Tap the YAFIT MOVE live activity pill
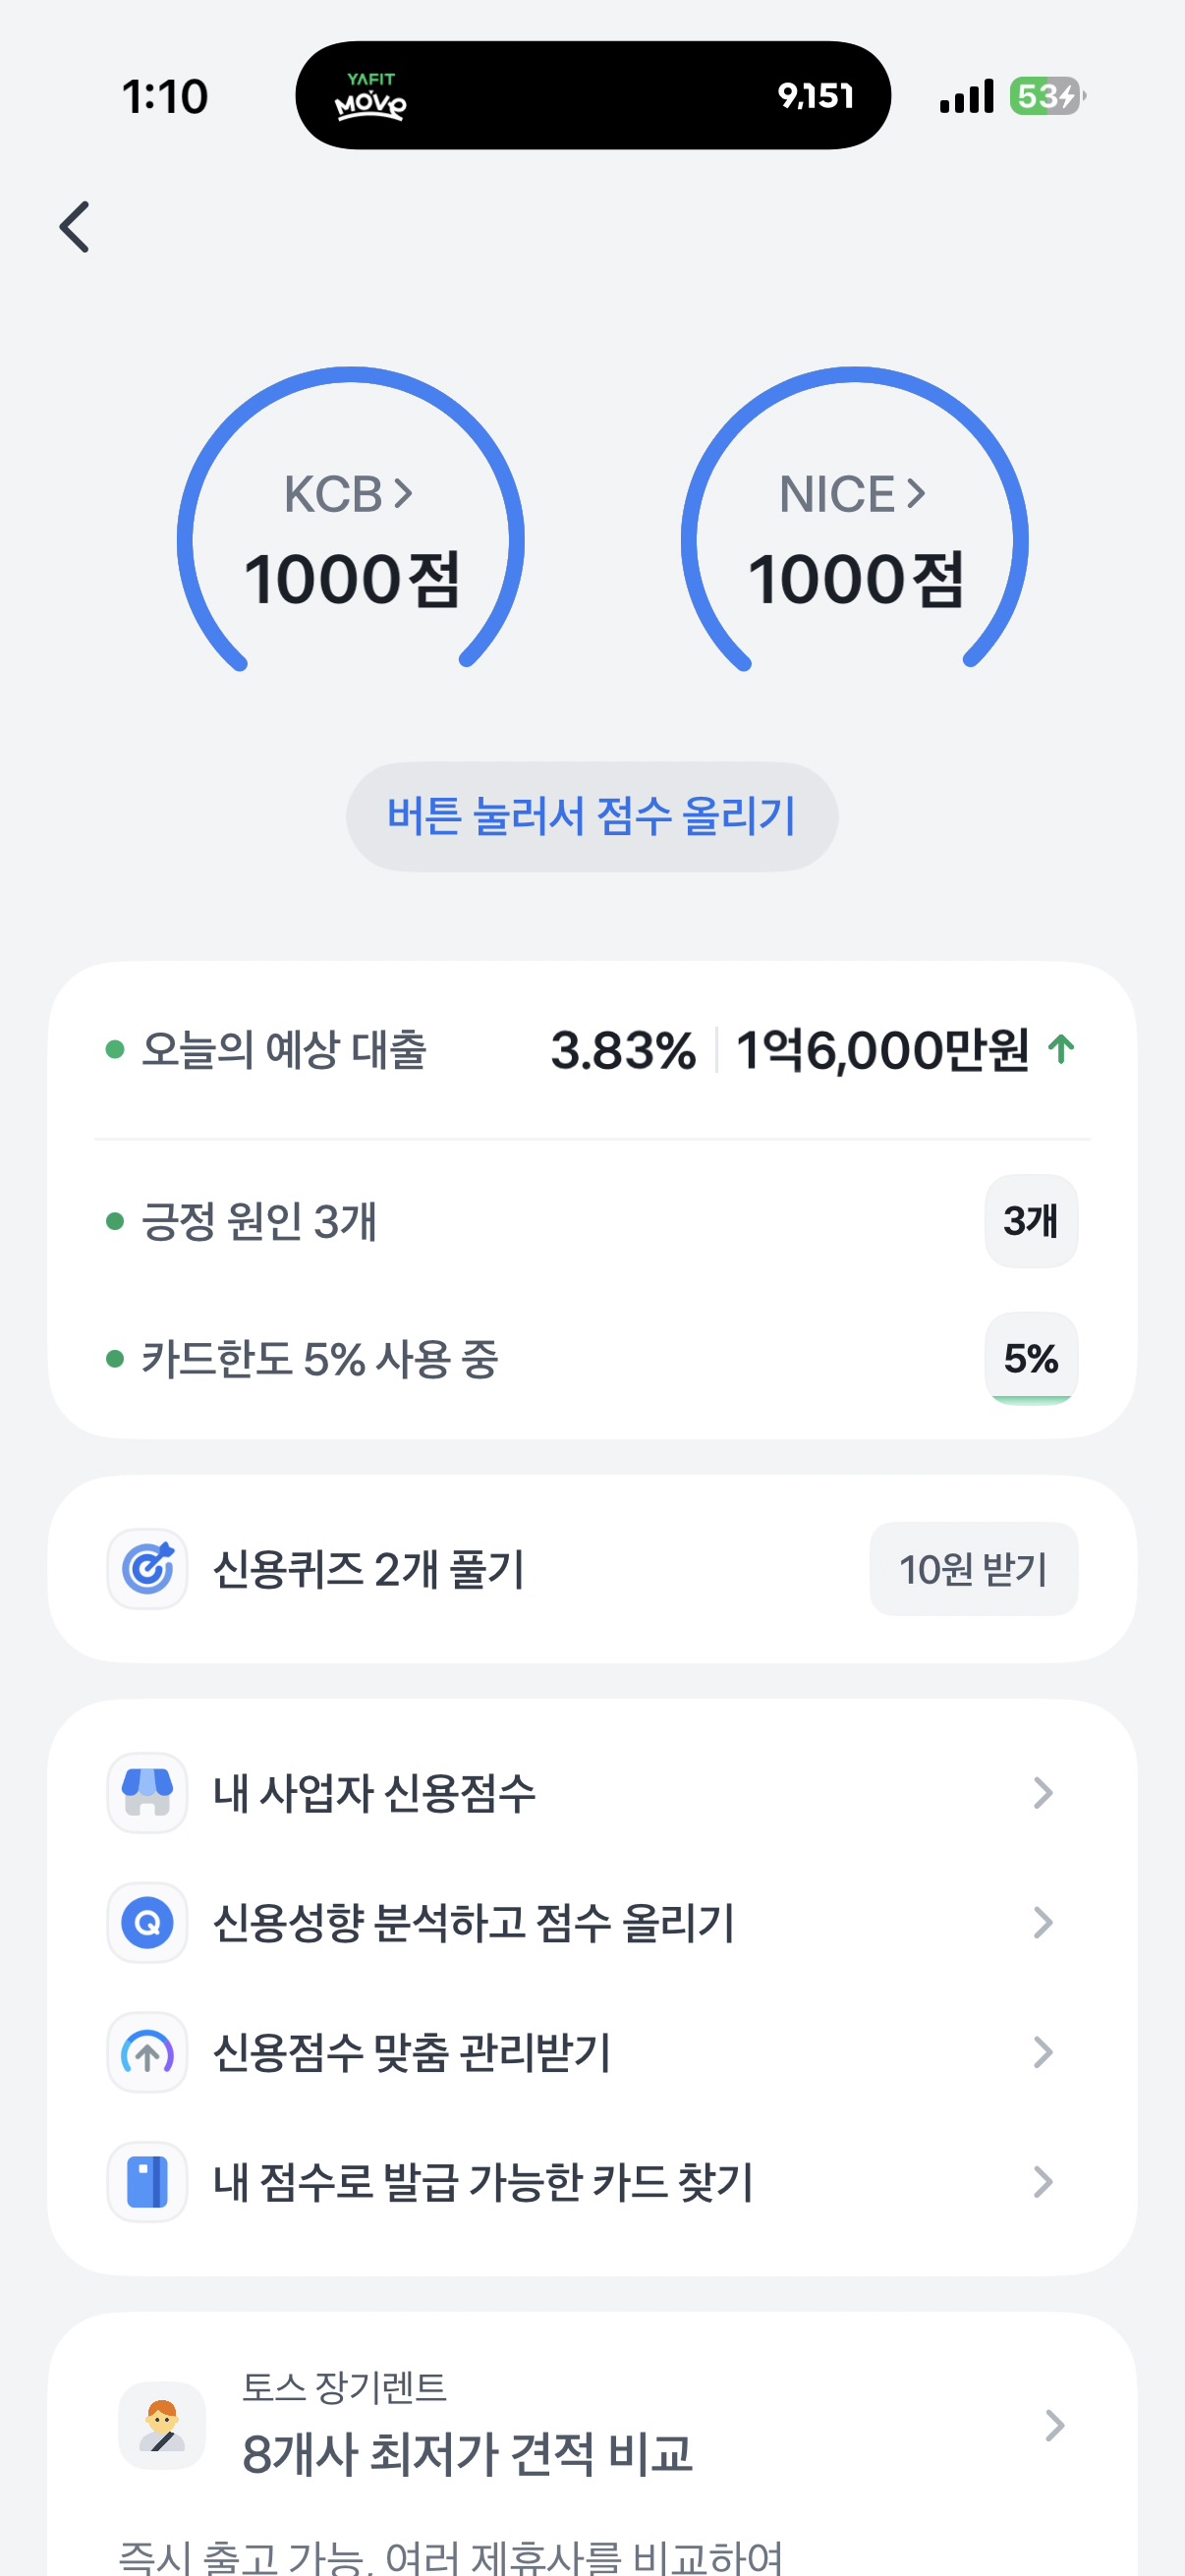The width and height of the screenshot is (1185, 2576). 592,96
